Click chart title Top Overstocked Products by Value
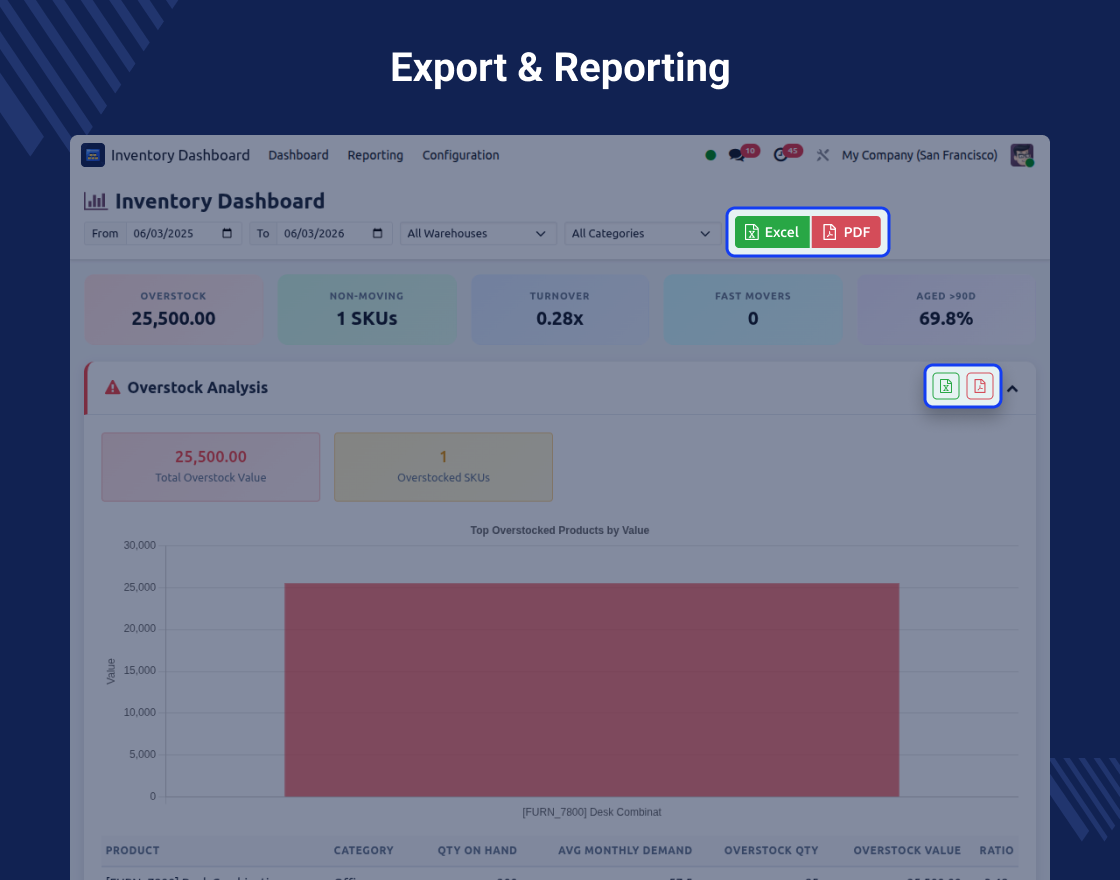1120x880 pixels. [559, 530]
